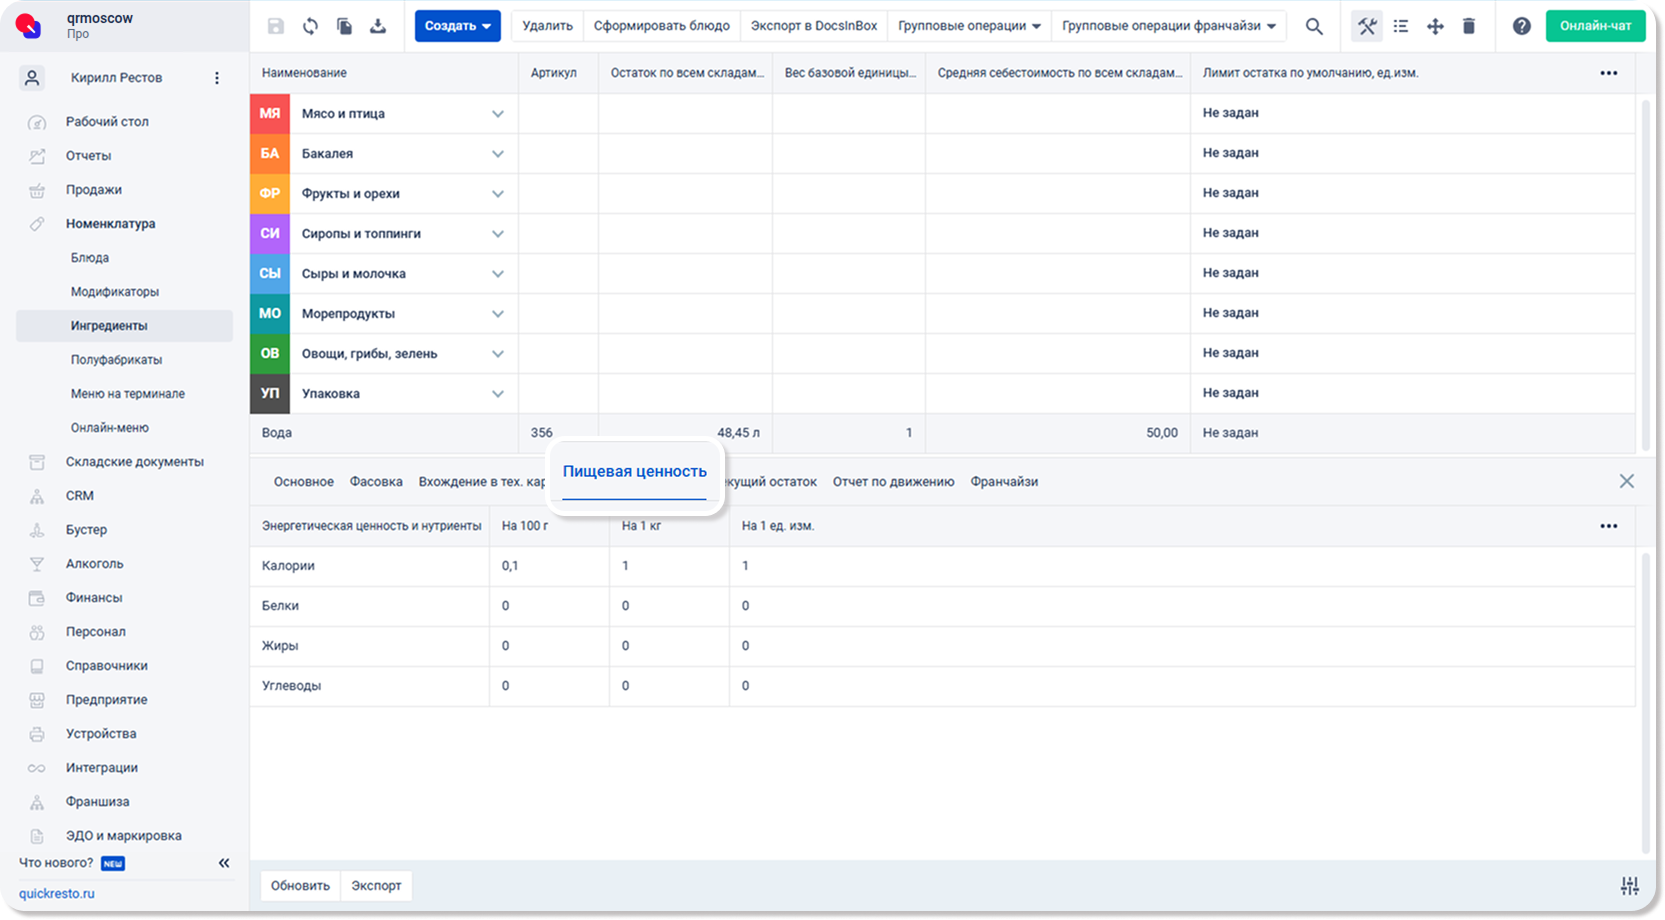The height and width of the screenshot is (920, 1665).
Task: Click the refresh arrows toolbar icon
Action: click(310, 26)
